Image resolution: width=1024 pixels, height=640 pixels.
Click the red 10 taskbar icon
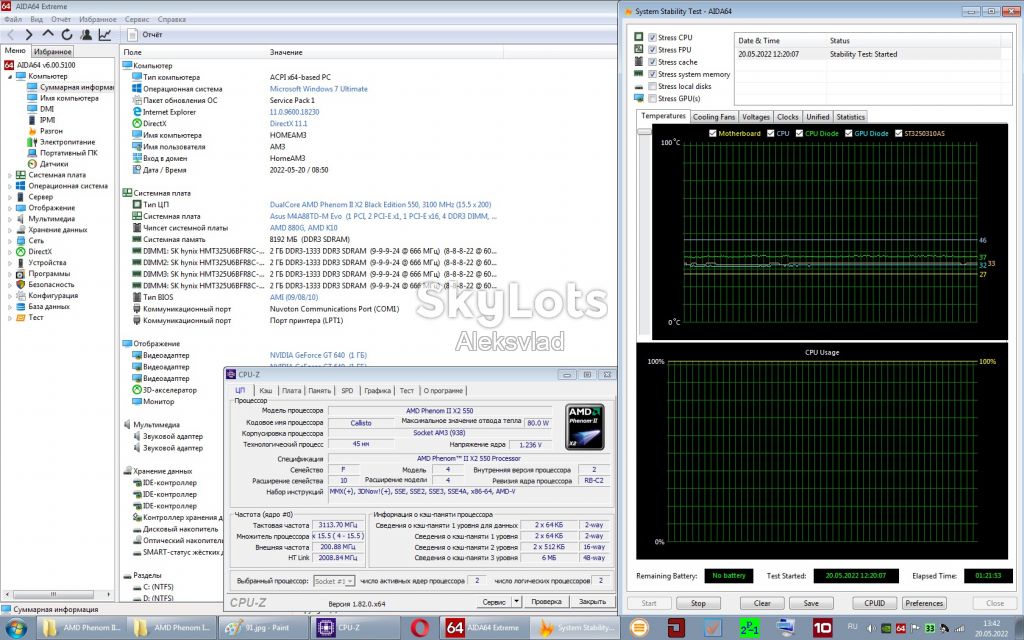pos(822,628)
